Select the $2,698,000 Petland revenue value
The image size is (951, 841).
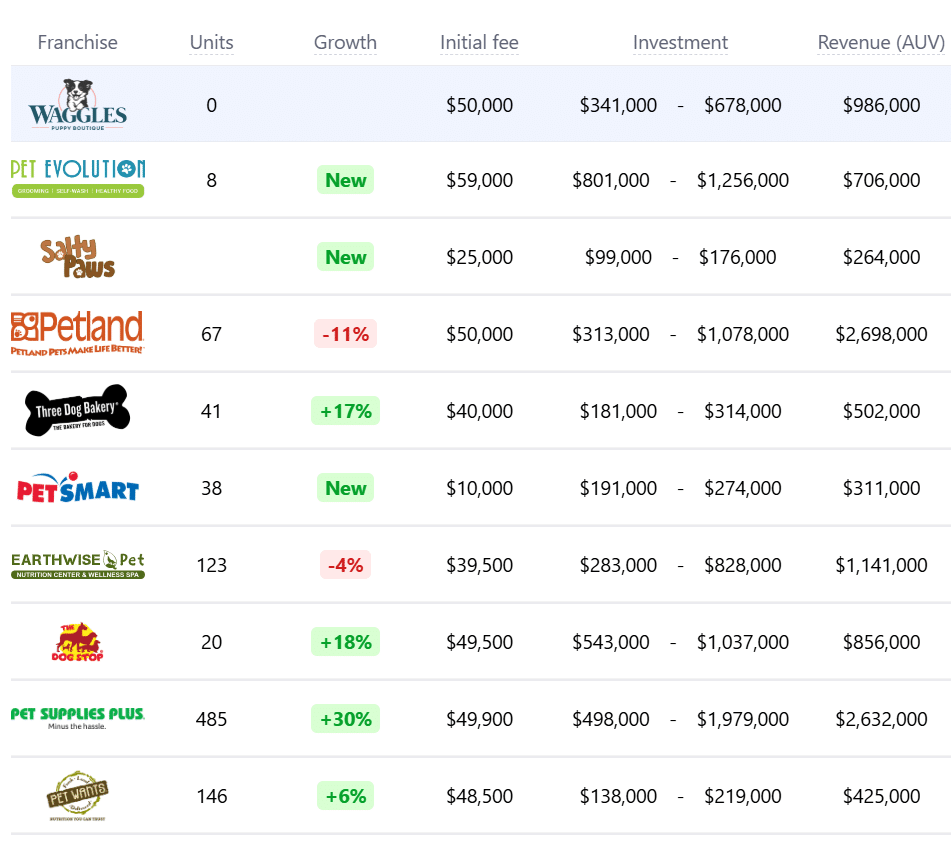(x=881, y=334)
